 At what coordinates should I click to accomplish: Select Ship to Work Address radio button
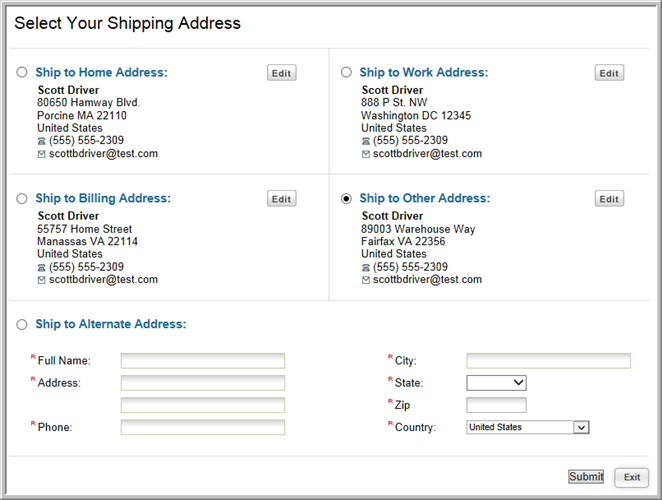(x=346, y=72)
